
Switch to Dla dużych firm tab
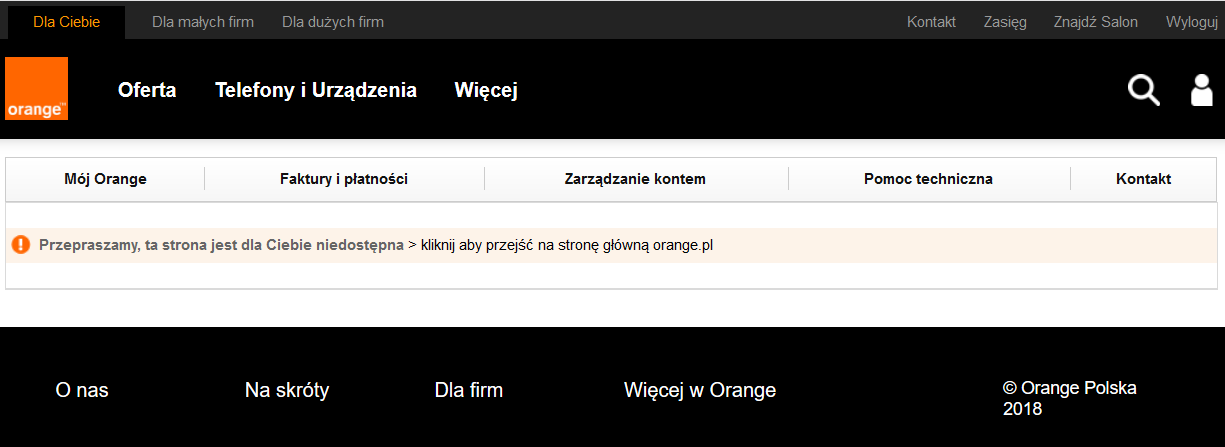[x=333, y=22]
